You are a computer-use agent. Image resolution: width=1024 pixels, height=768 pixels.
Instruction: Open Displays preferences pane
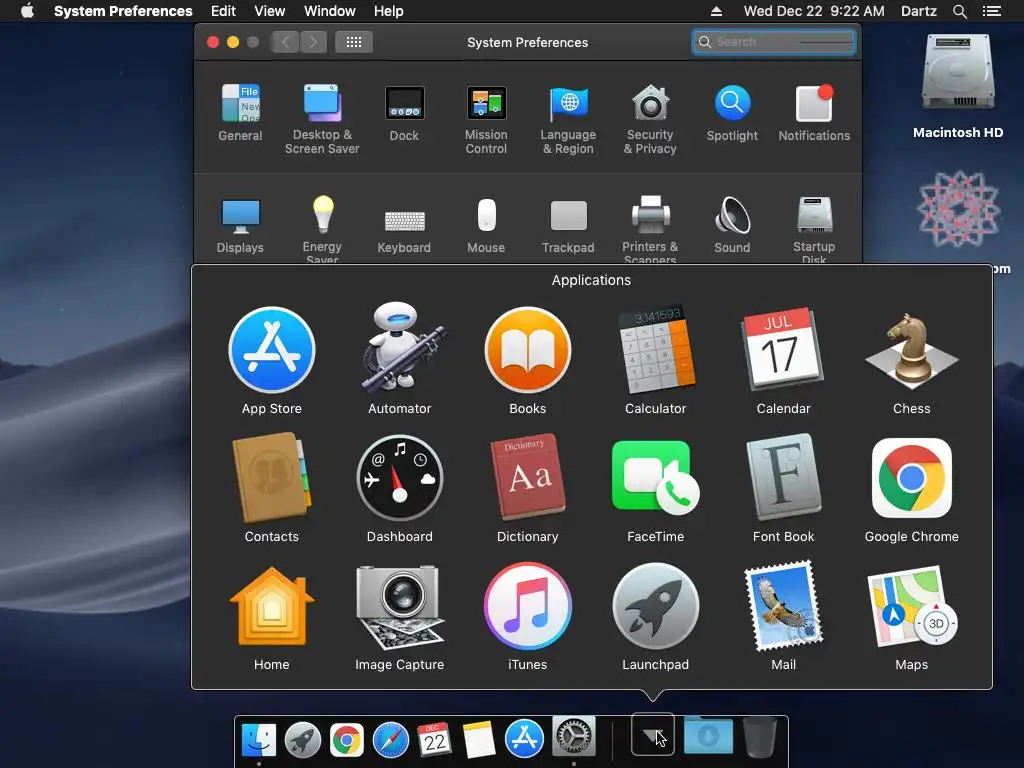pos(240,226)
